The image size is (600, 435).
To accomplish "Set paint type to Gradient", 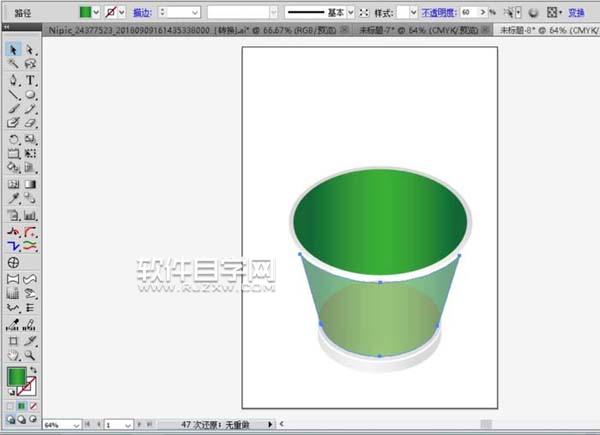I will pyautogui.click(x=22, y=406).
